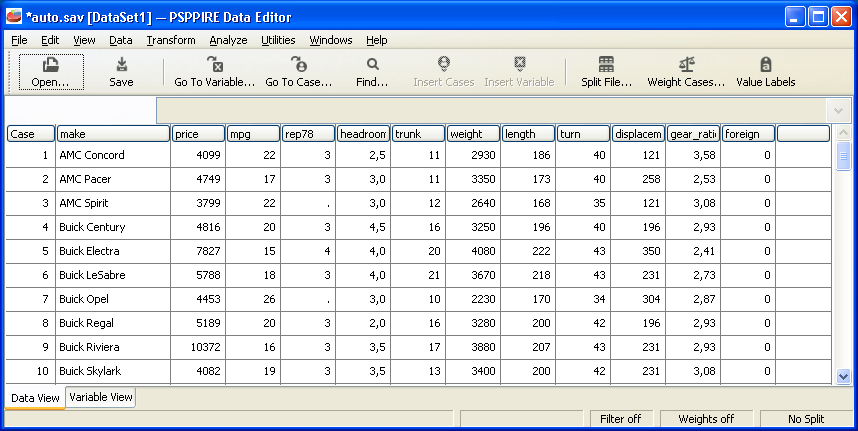Image resolution: width=858 pixels, height=431 pixels.
Task: Open the Utilities menu
Action: [278, 40]
